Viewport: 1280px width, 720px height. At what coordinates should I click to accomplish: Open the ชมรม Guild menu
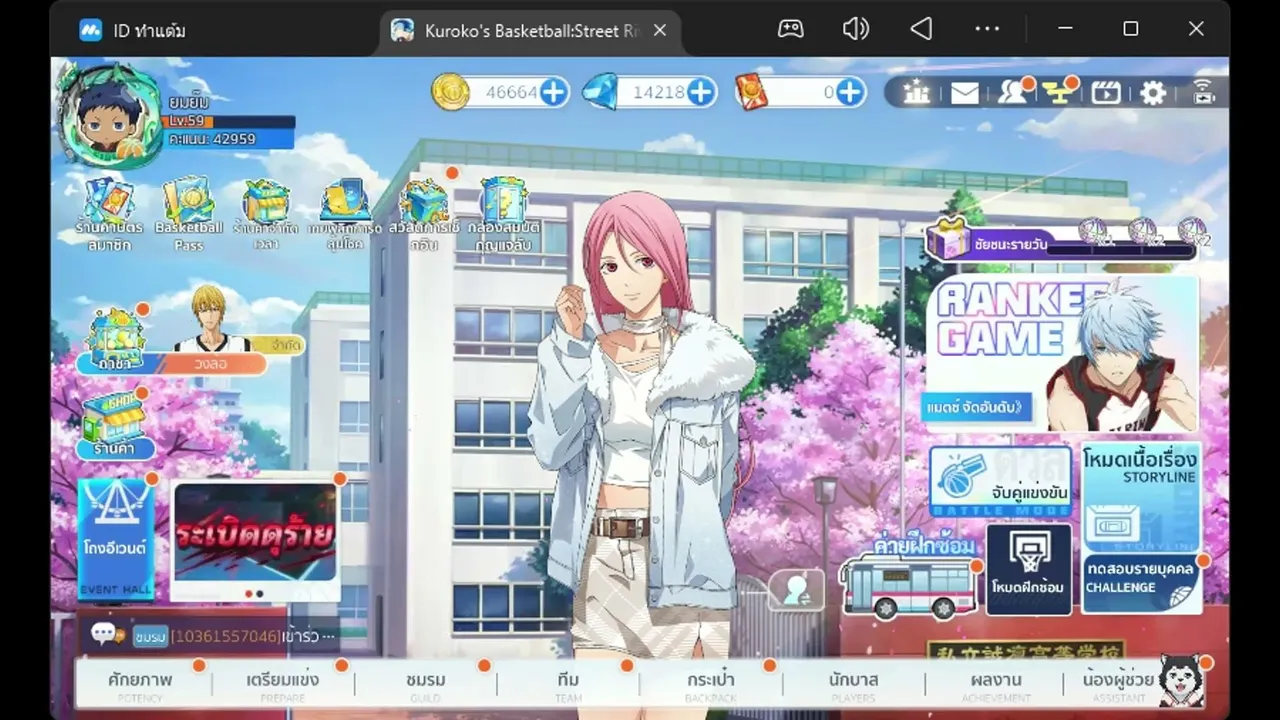(426, 684)
